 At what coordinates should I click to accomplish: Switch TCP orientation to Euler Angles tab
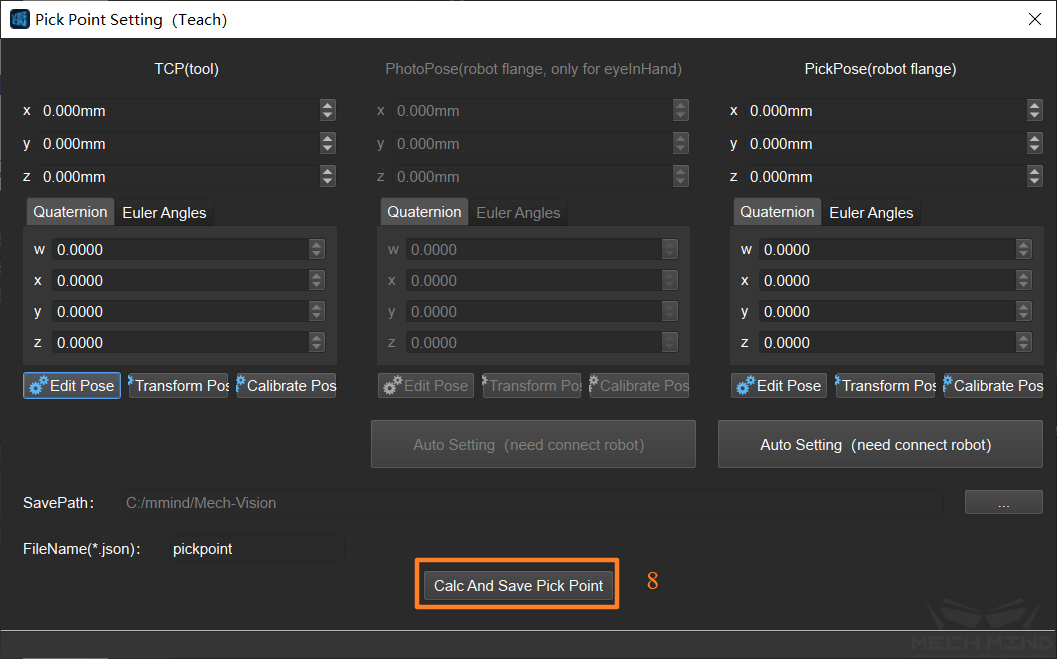coord(164,213)
